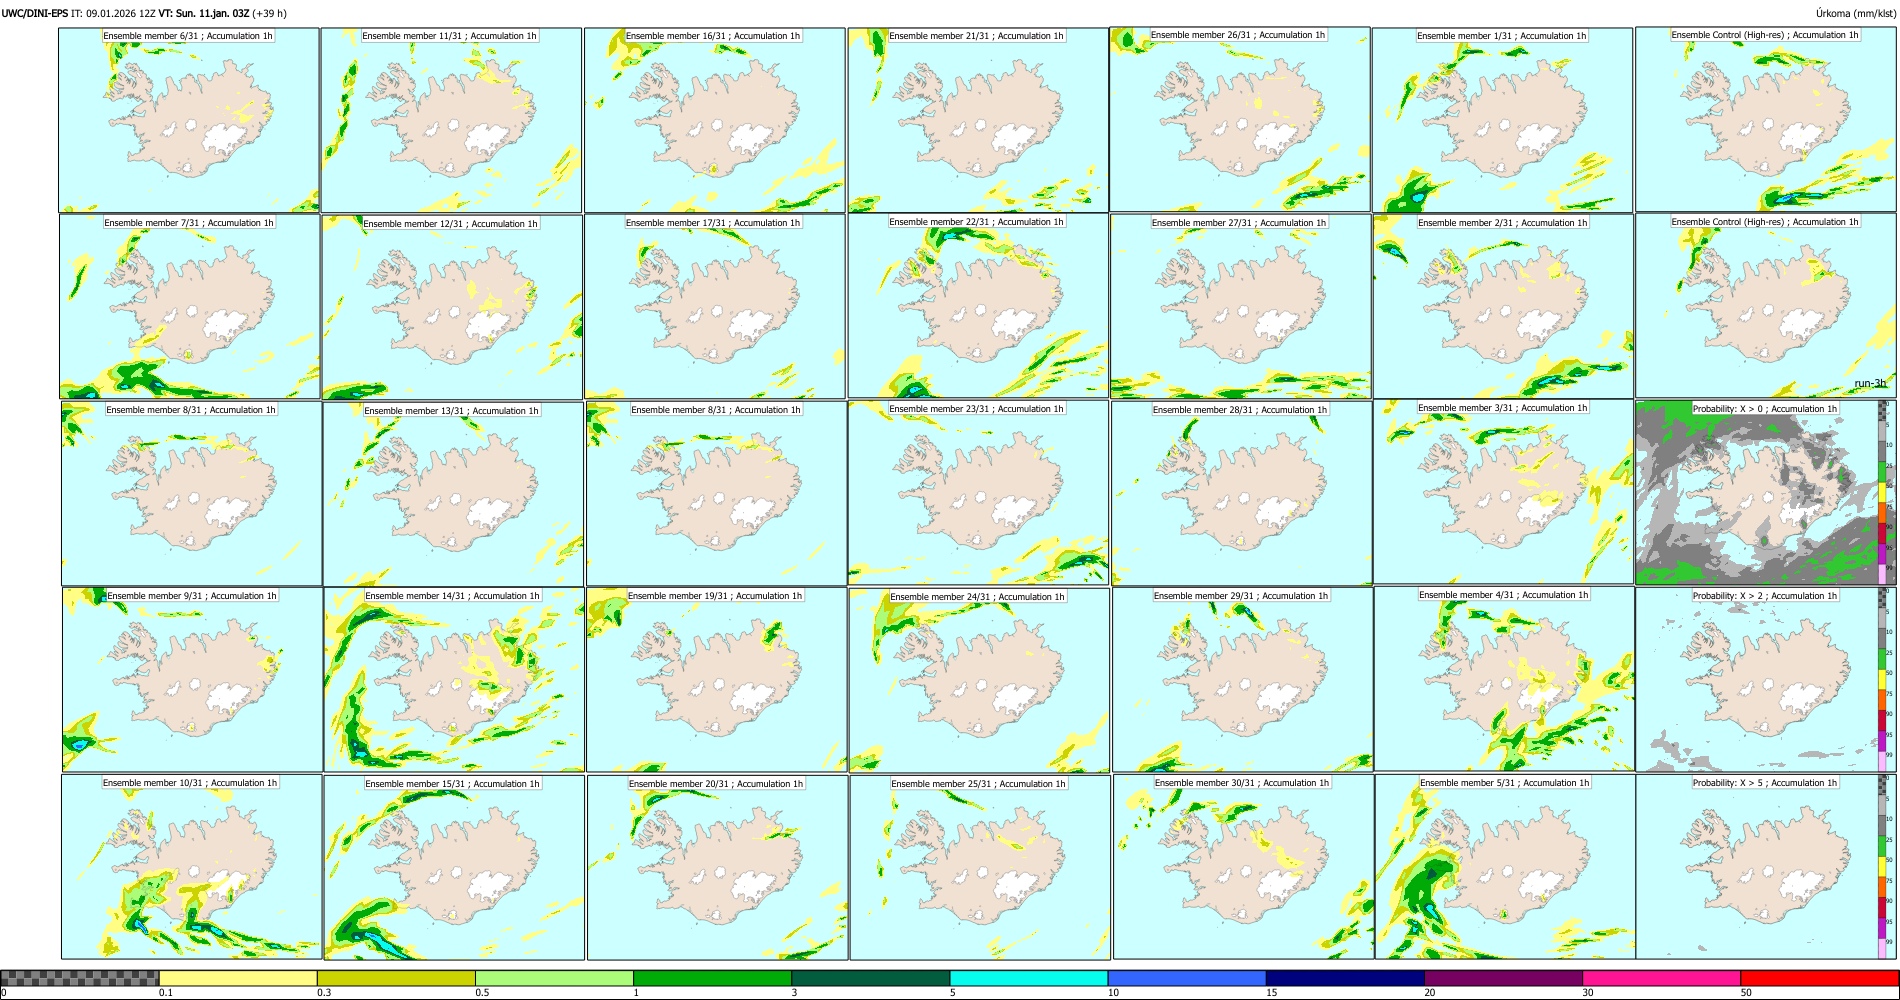View the Ensemble member 28/31 map panel
1900x1000 pixels.
tap(1242, 494)
